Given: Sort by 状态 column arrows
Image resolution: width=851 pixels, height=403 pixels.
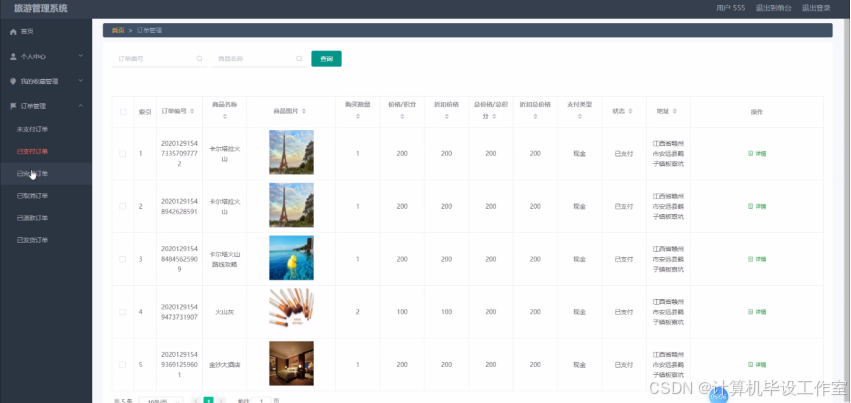Looking at the screenshot, I should click(632, 111).
